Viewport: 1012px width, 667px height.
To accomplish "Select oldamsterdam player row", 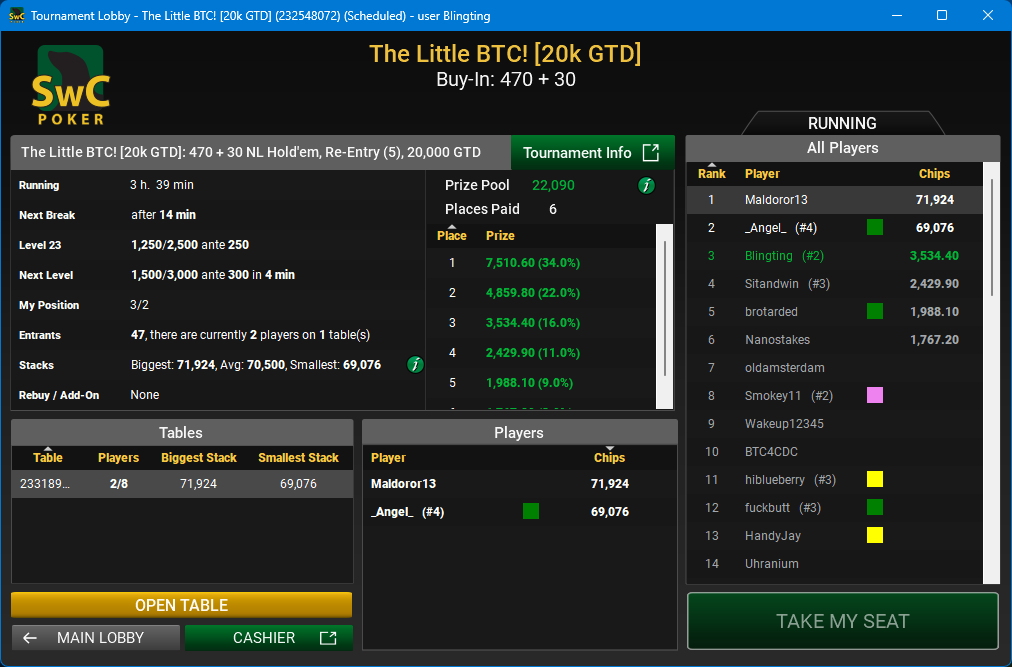I will 835,367.
